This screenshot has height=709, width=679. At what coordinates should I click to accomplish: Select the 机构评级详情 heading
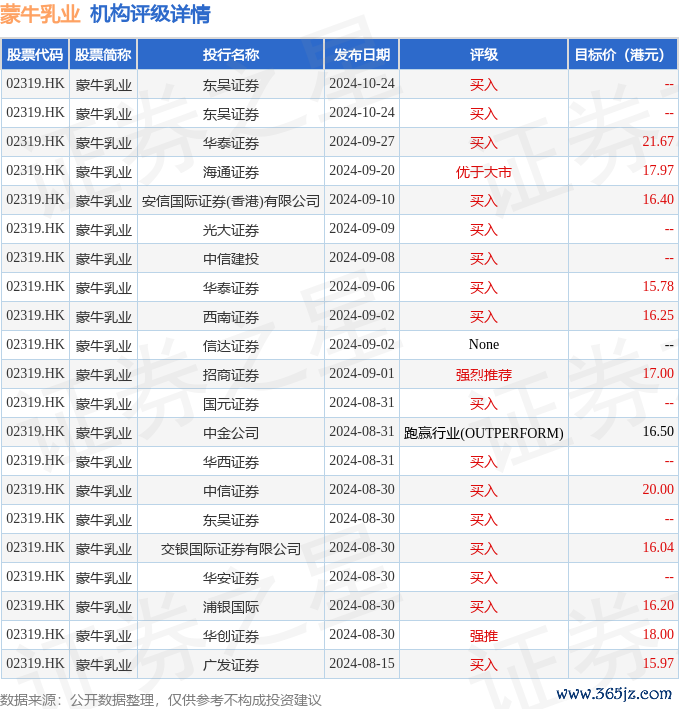pos(150,14)
